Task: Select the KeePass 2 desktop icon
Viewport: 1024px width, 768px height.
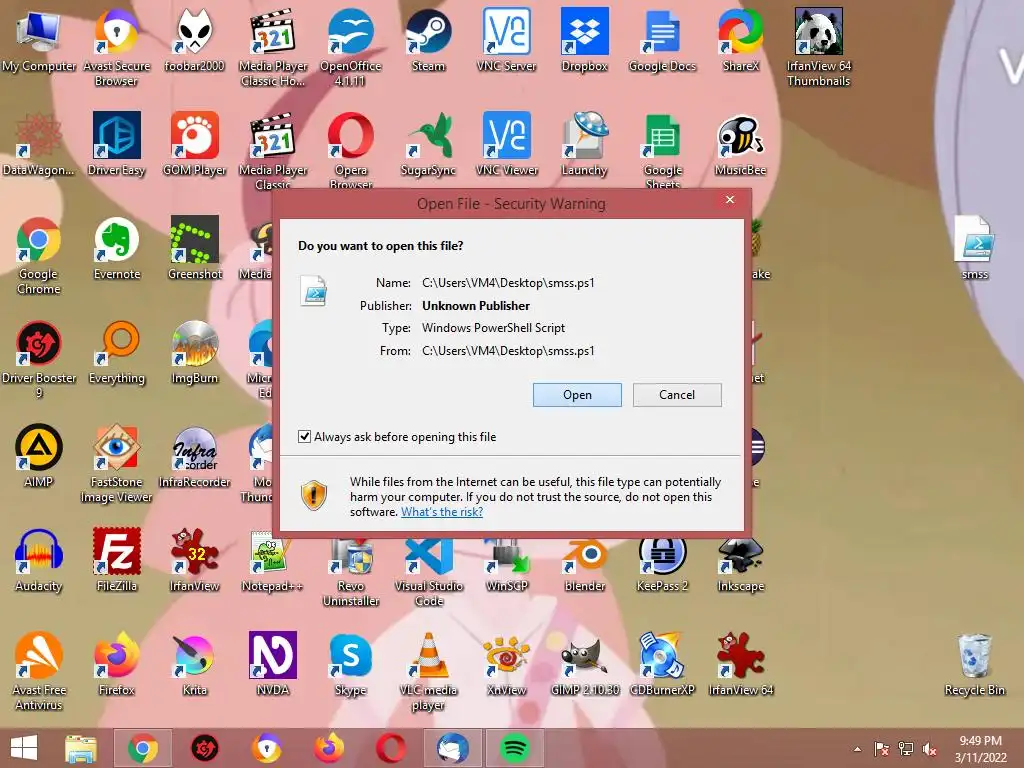Action: pos(662,566)
